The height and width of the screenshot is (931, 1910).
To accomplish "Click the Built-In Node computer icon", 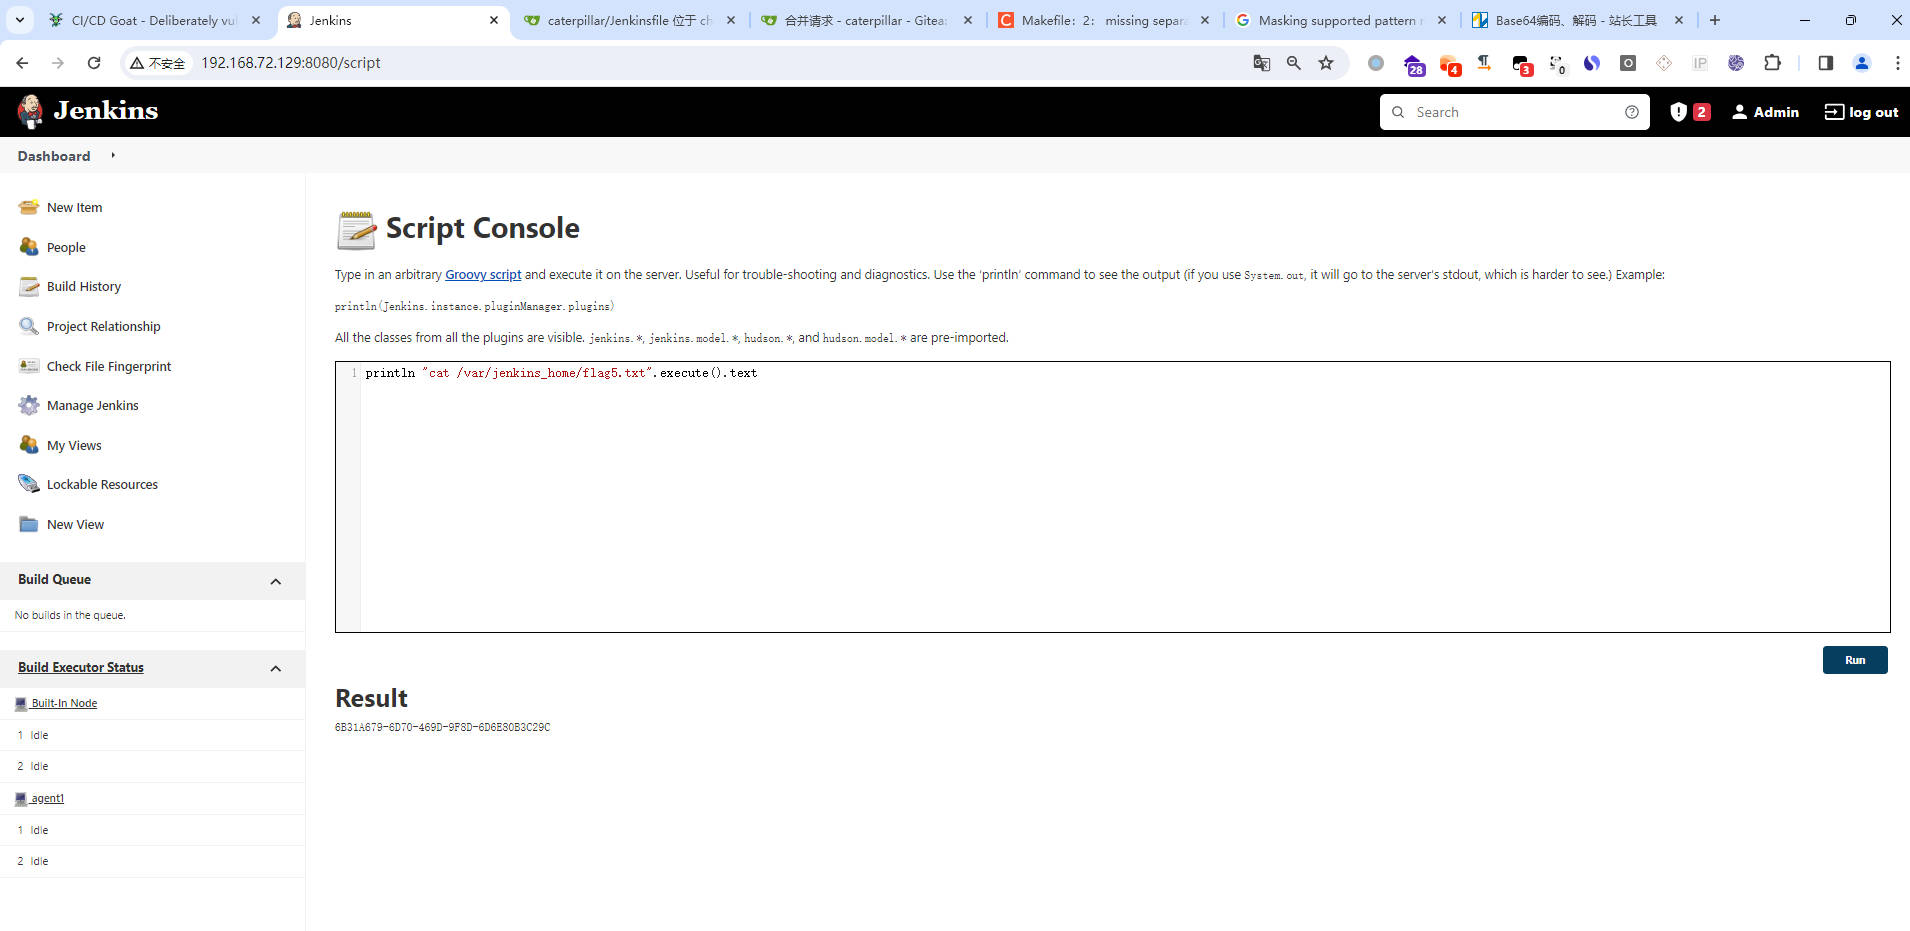I will click(21, 704).
